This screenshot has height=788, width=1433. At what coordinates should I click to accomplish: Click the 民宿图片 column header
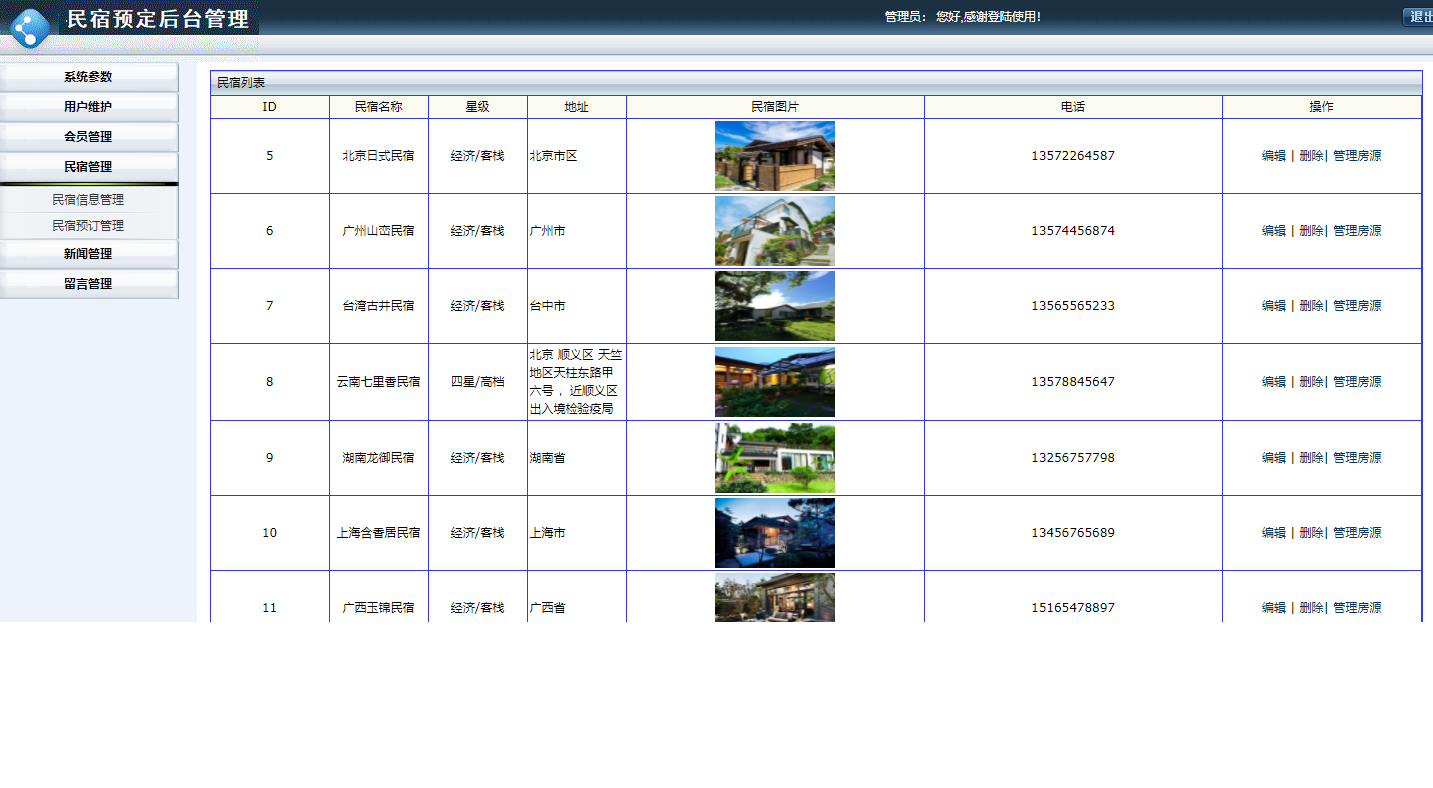pos(774,106)
